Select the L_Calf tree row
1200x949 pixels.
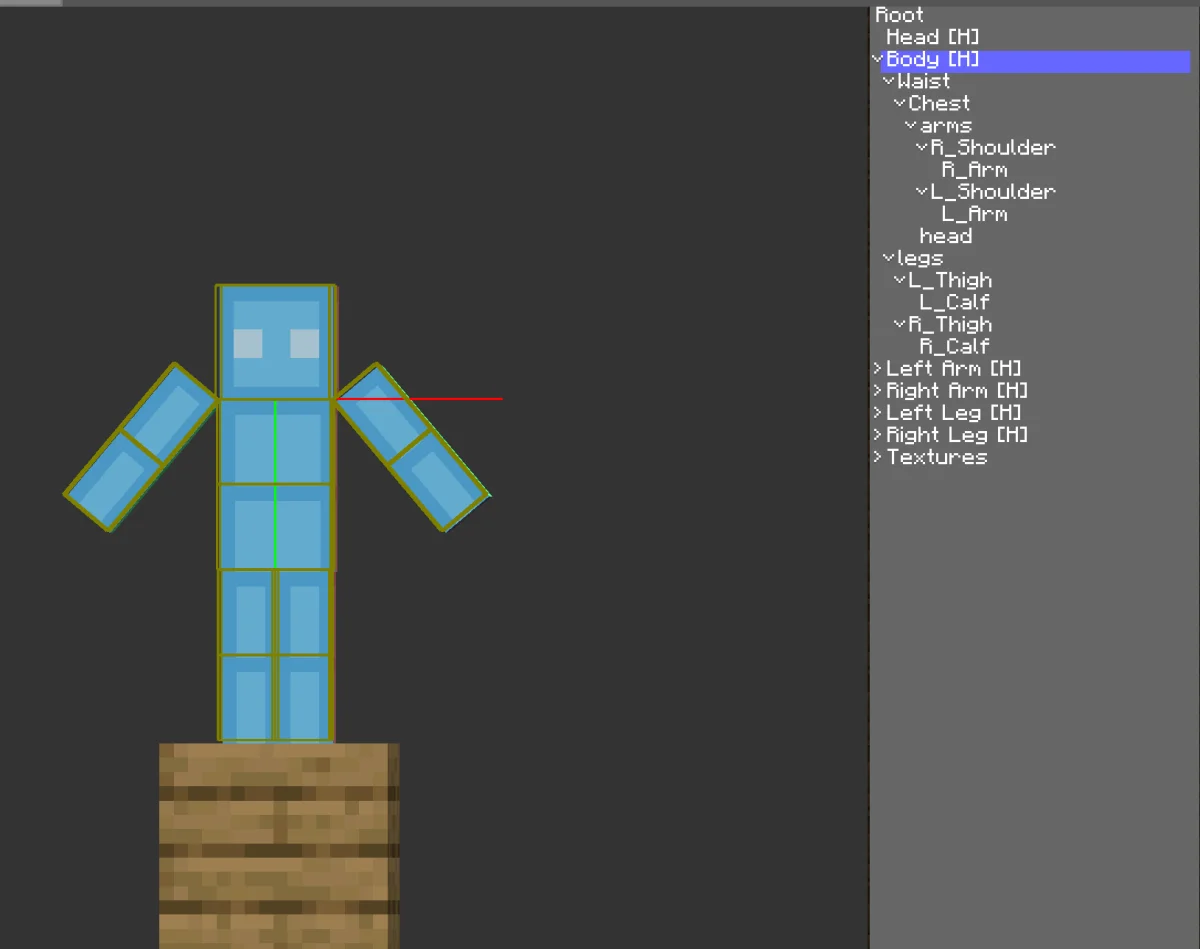(955, 302)
